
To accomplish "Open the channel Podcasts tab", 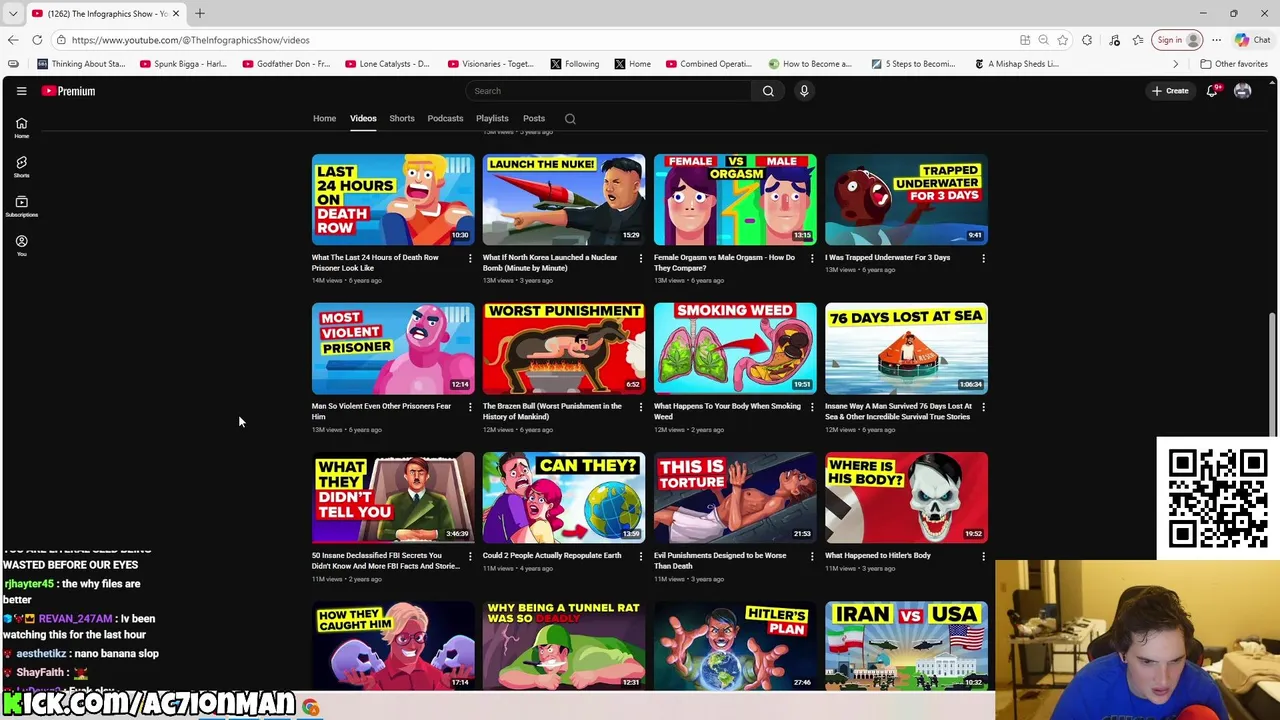I will point(445,119).
